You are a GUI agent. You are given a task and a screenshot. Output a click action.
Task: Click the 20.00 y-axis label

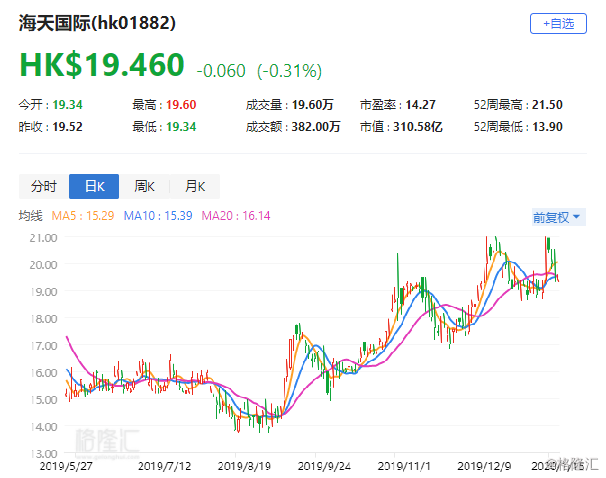pyautogui.click(x=43, y=265)
